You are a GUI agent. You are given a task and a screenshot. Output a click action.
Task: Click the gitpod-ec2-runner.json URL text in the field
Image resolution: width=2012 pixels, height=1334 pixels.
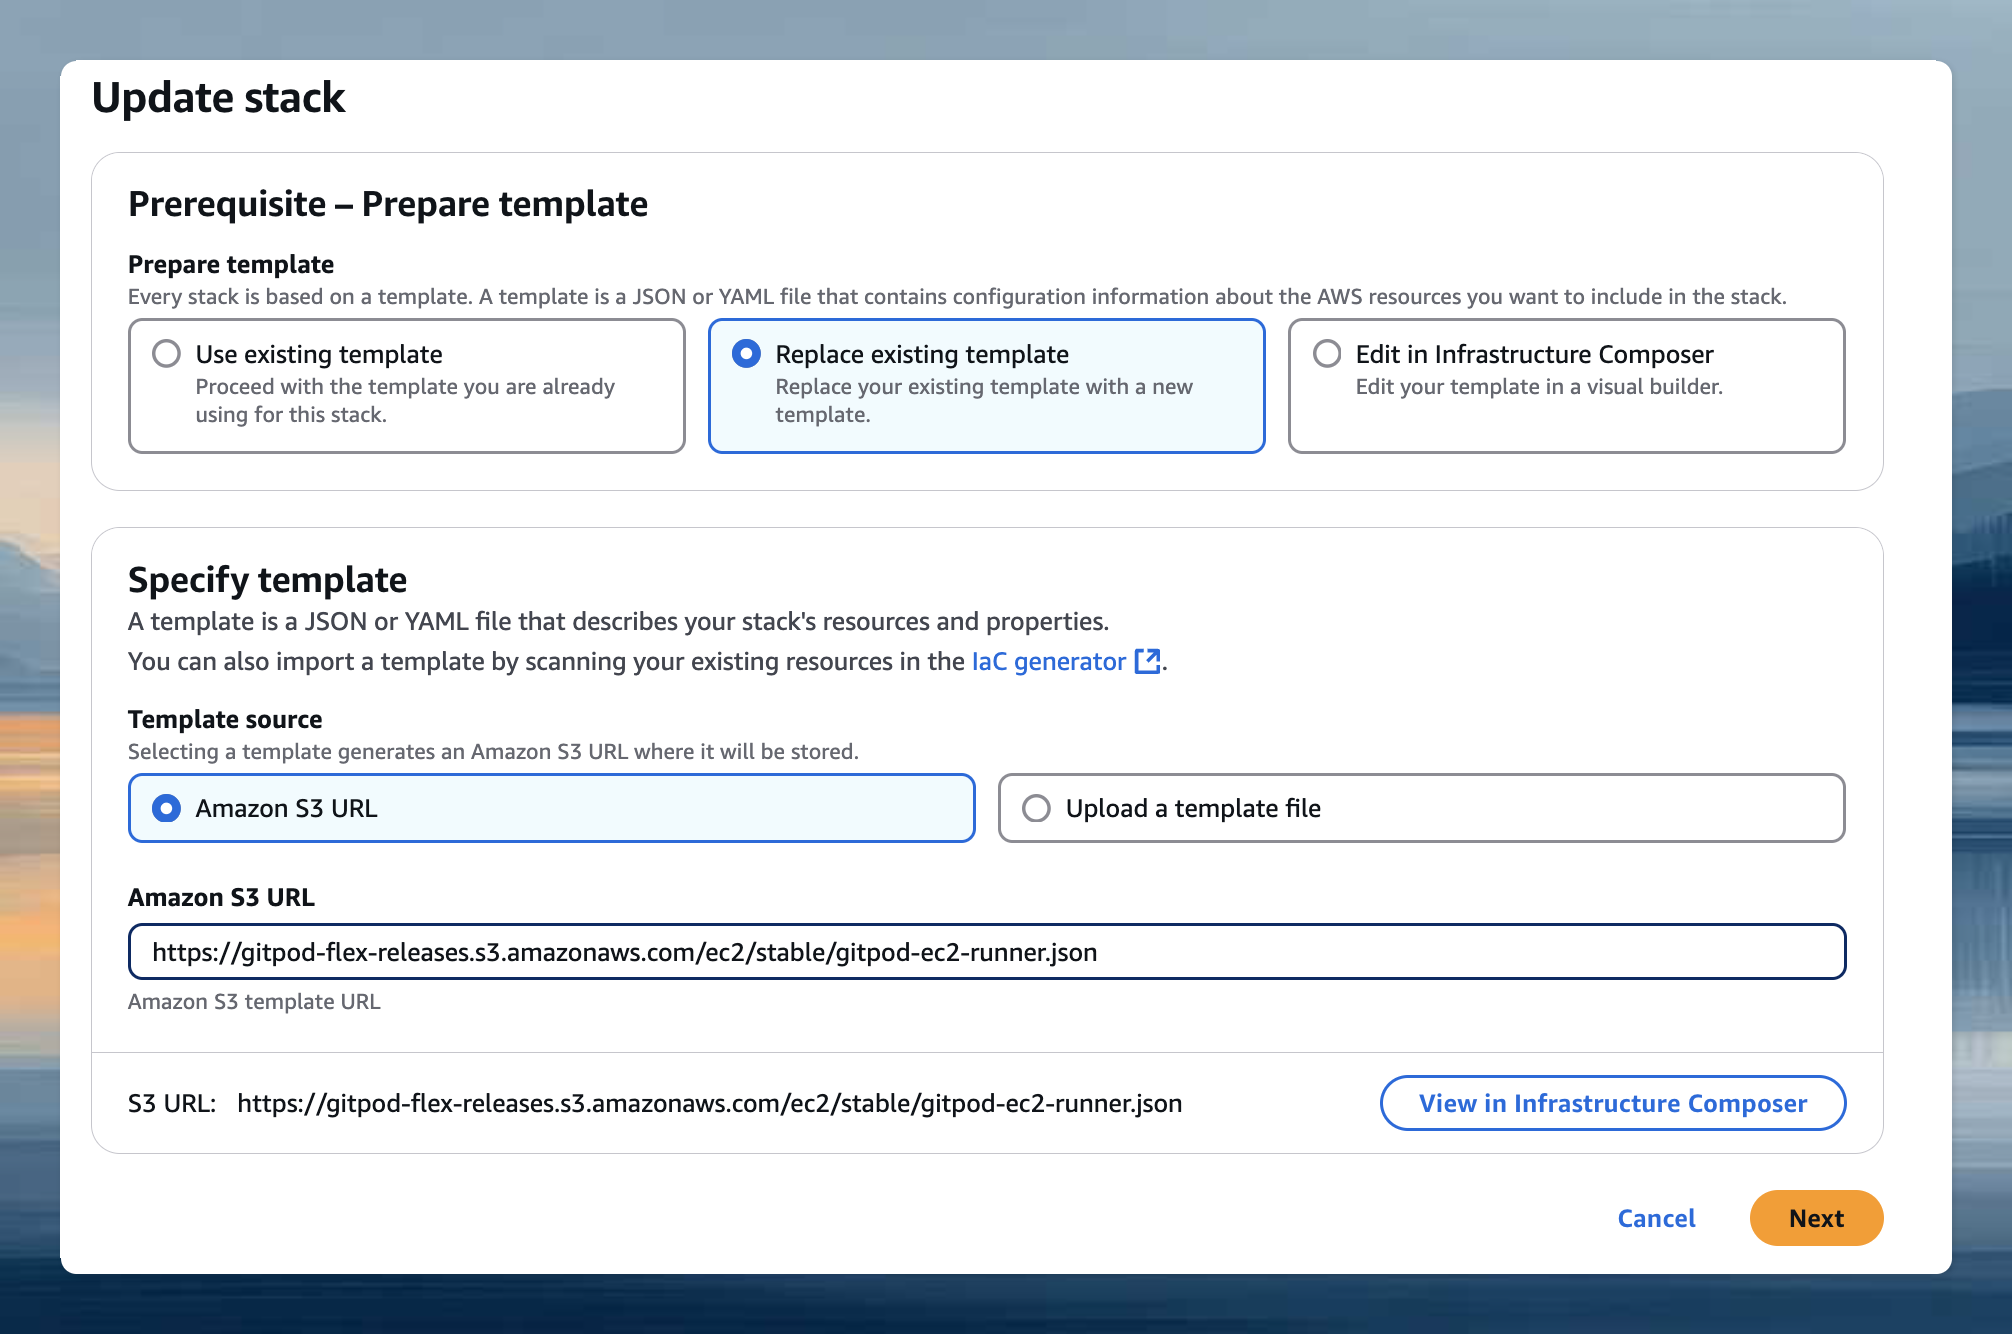tap(624, 951)
